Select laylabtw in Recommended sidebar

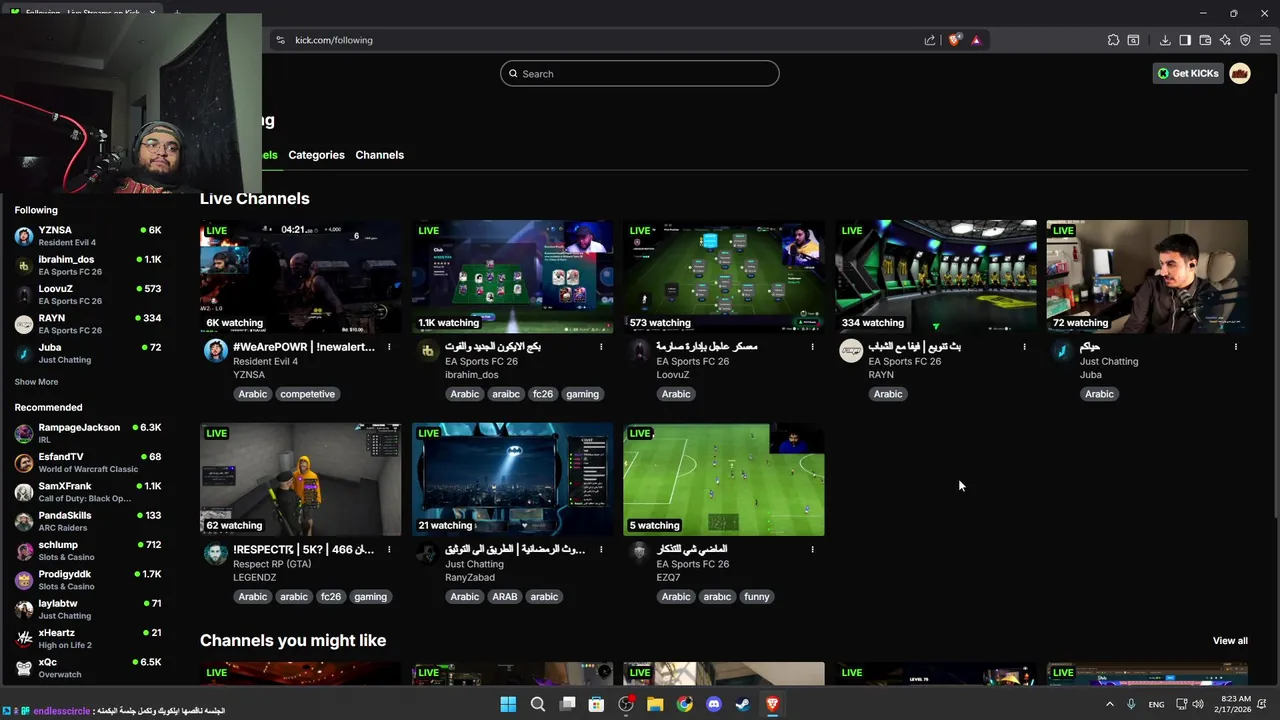click(88, 609)
